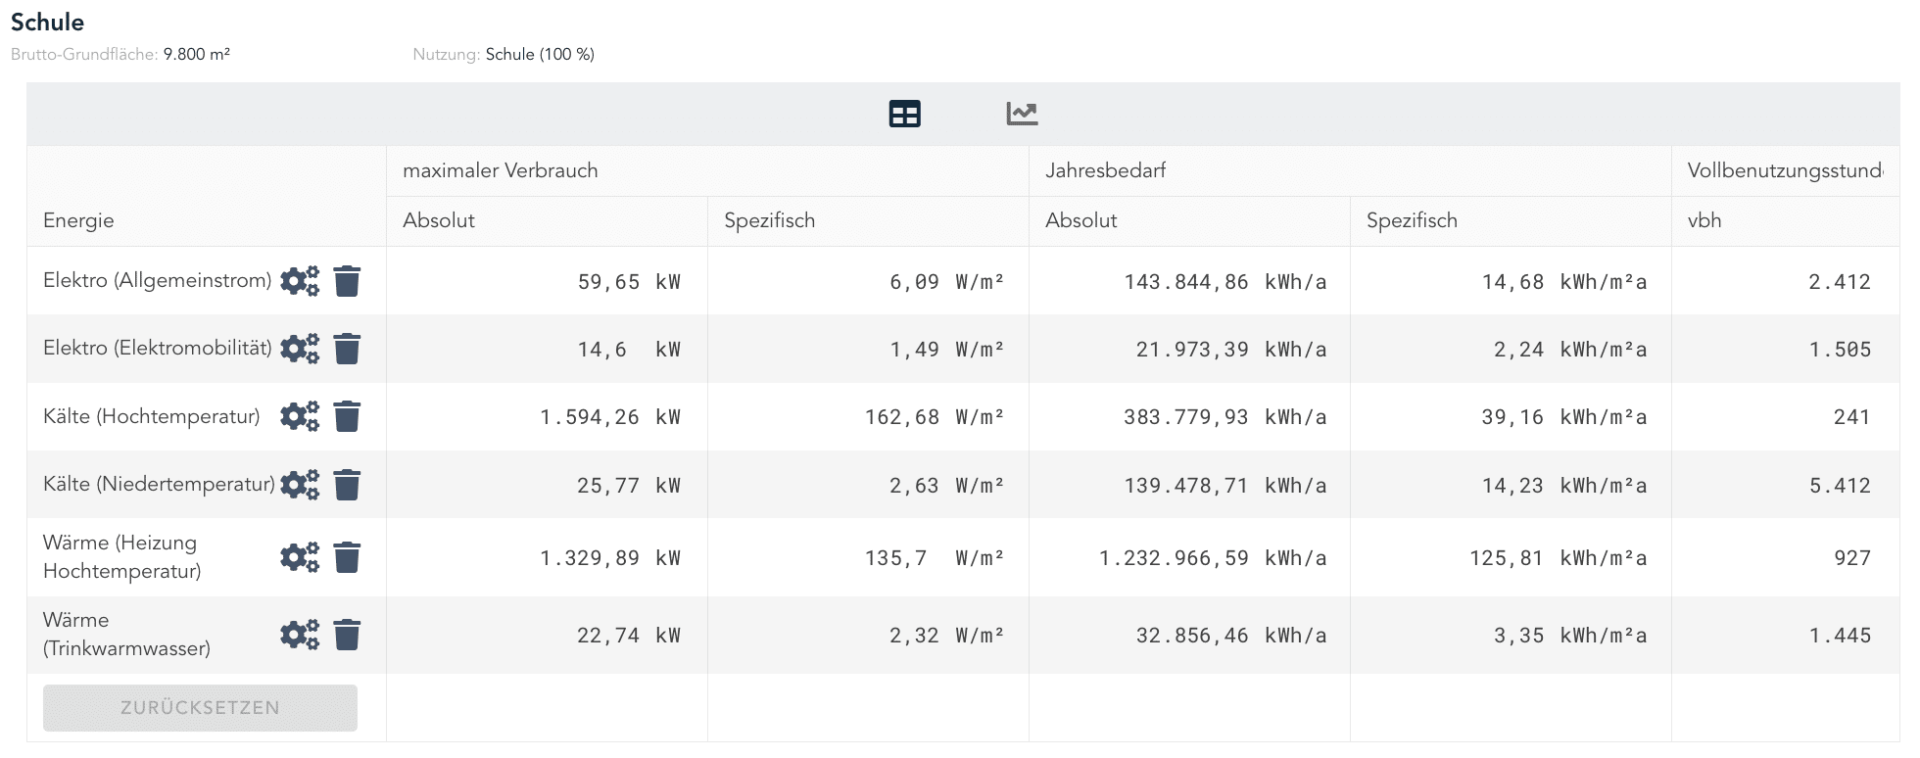Open settings for Kälte (Niedertemperatur)
The width and height of the screenshot is (1920, 758).
click(x=299, y=485)
